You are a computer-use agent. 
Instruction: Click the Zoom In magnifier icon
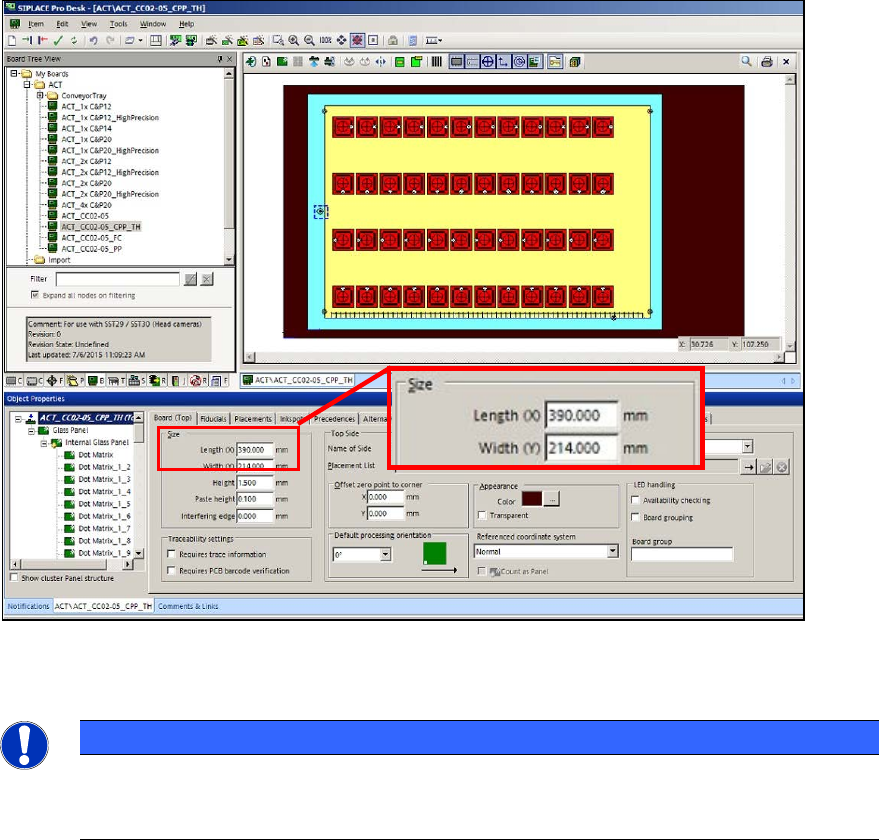tap(294, 40)
